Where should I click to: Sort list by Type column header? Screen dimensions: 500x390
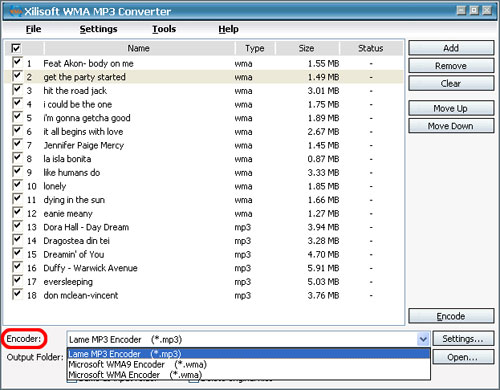(255, 48)
